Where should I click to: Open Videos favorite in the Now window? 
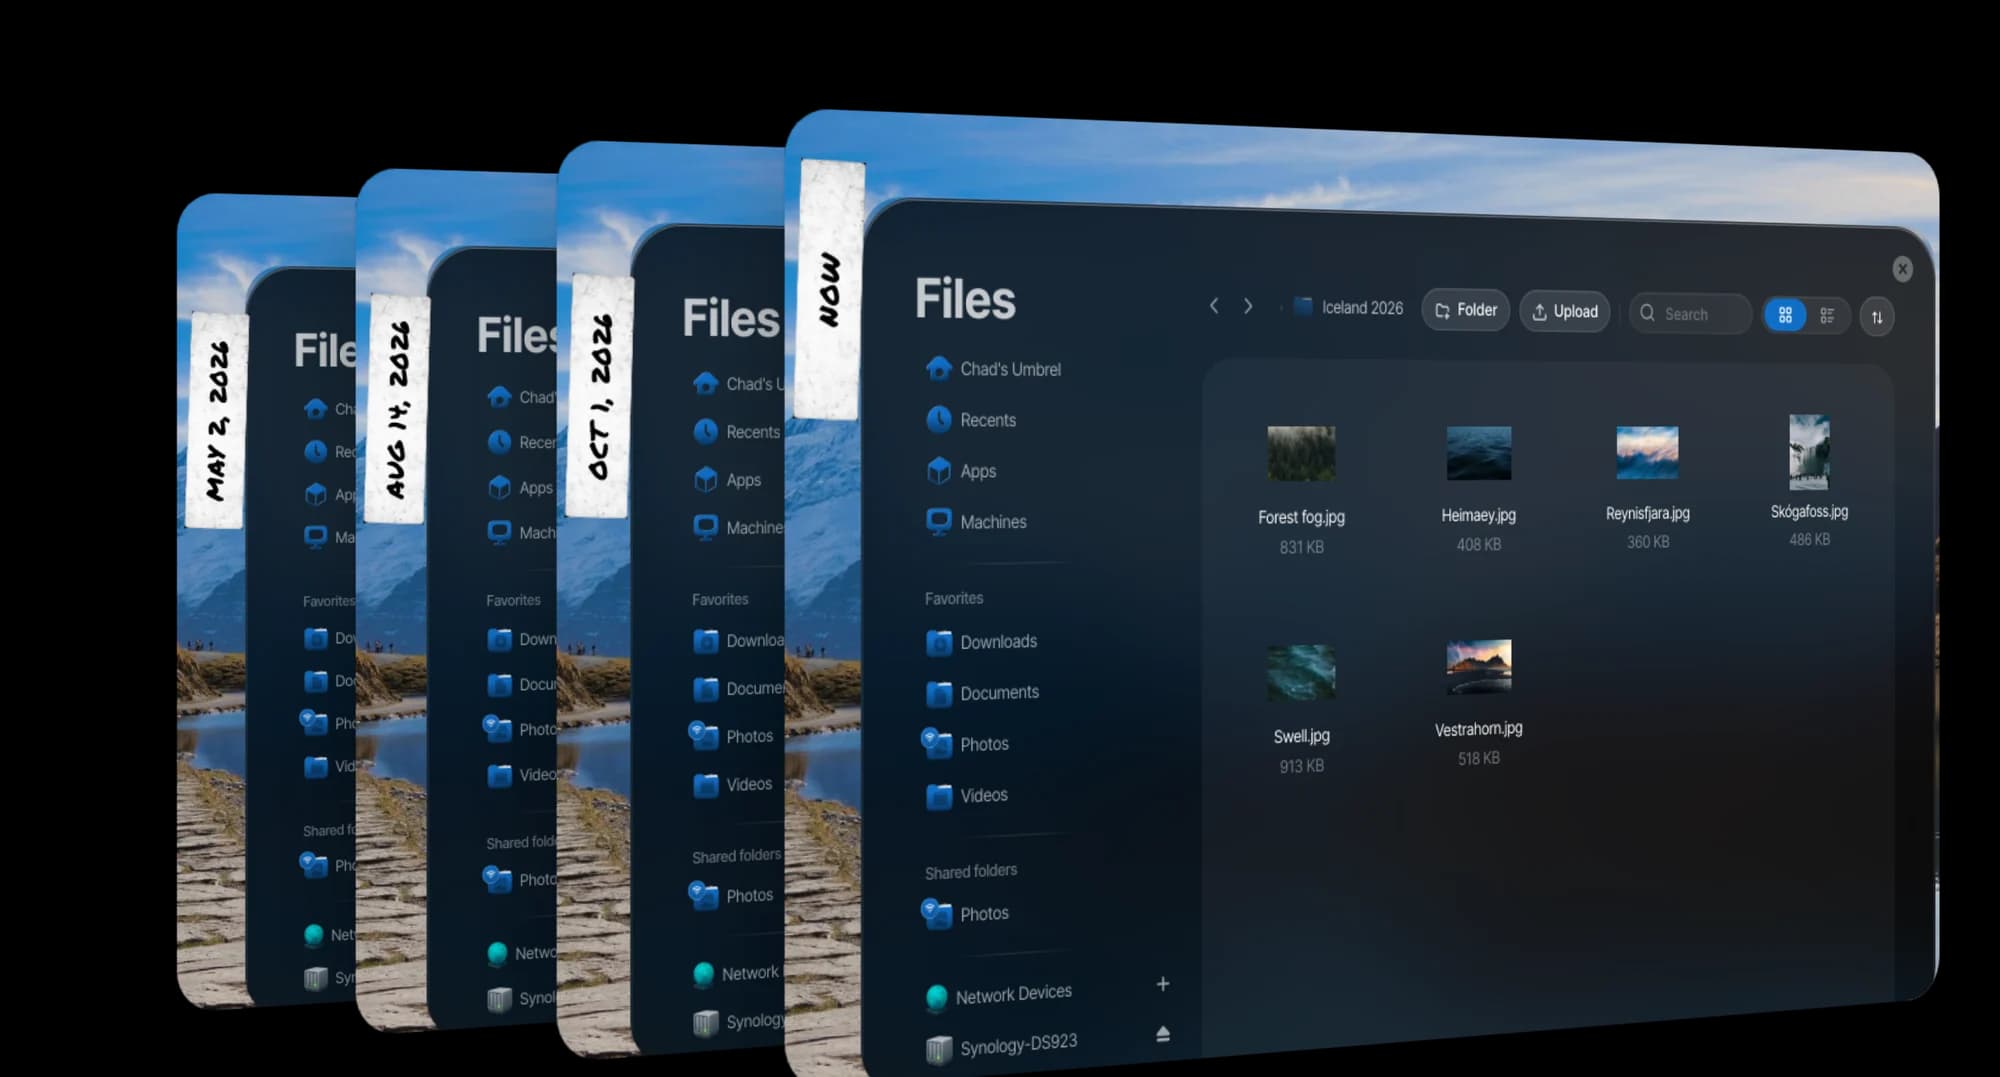(x=966, y=795)
